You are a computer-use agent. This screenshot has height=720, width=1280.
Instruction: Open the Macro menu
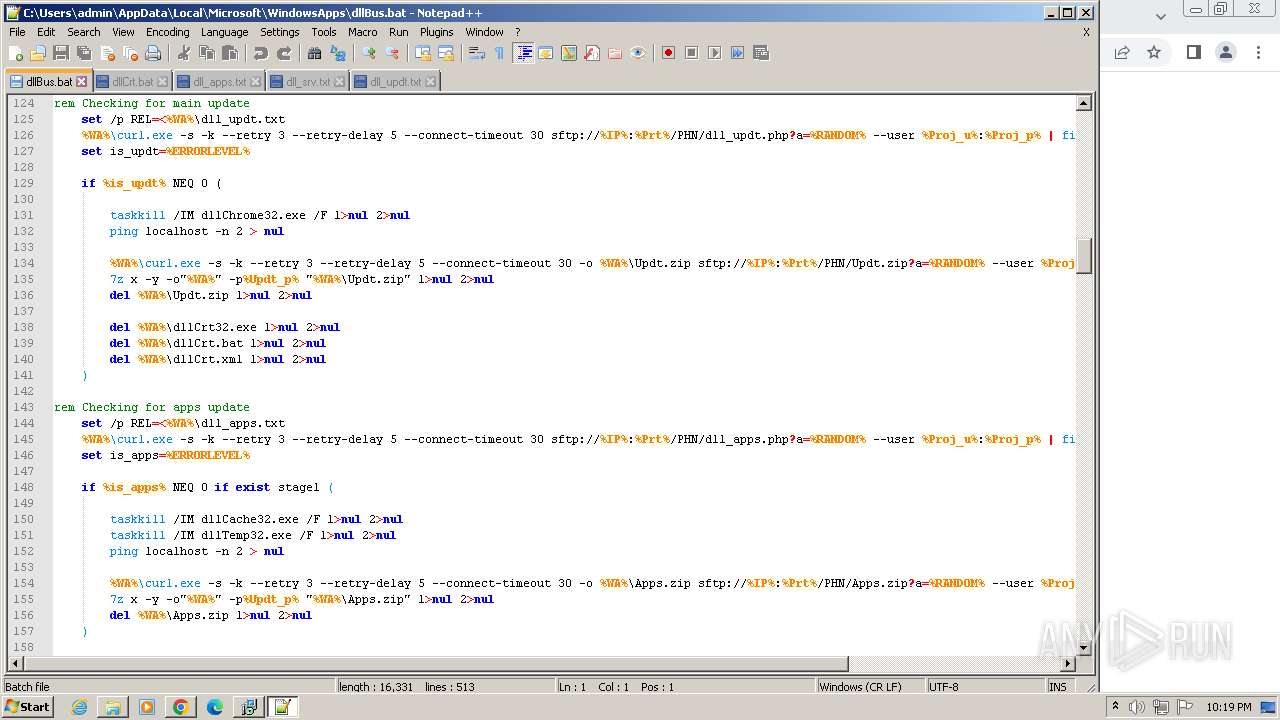[x=363, y=32]
